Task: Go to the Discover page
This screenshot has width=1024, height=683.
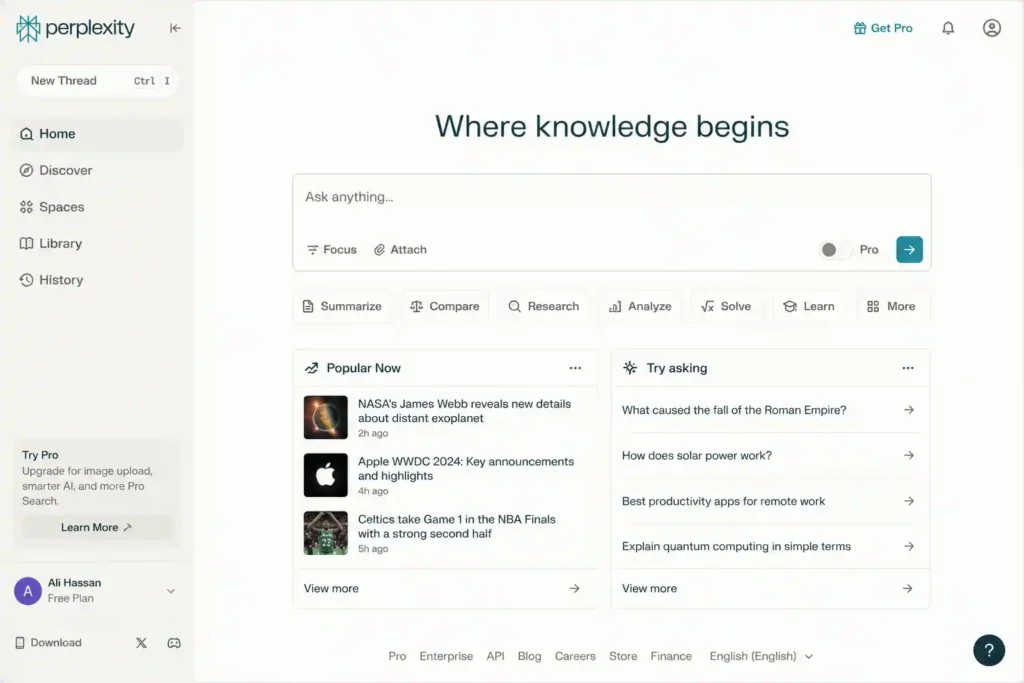Action: pyautogui.click(x=56, y=170)
